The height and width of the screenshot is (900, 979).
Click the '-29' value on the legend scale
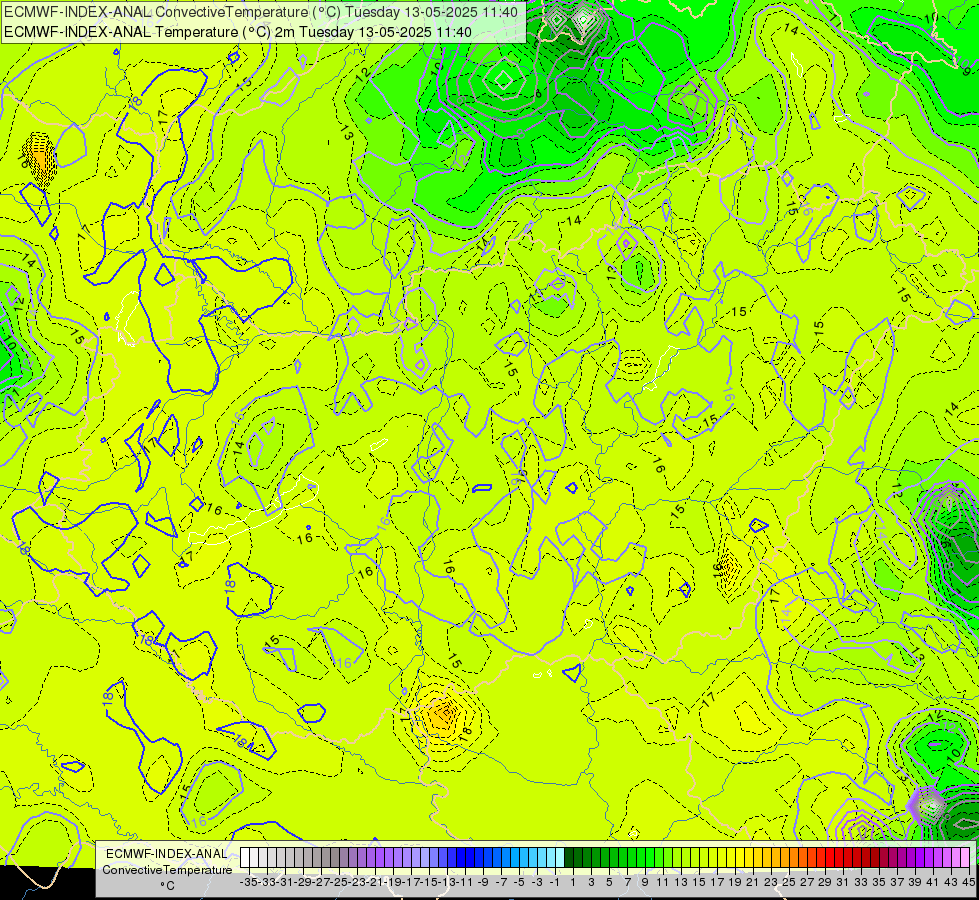303,882
